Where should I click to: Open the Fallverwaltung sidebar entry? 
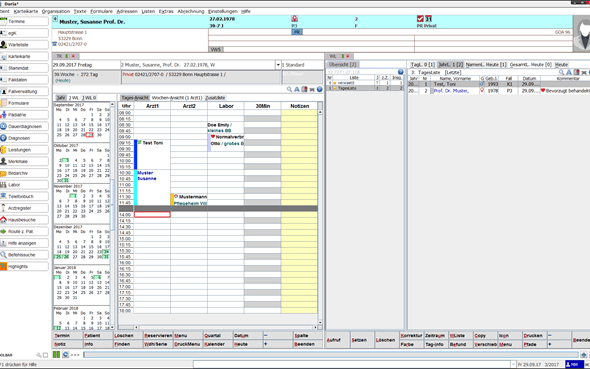[x=24, y=91]
